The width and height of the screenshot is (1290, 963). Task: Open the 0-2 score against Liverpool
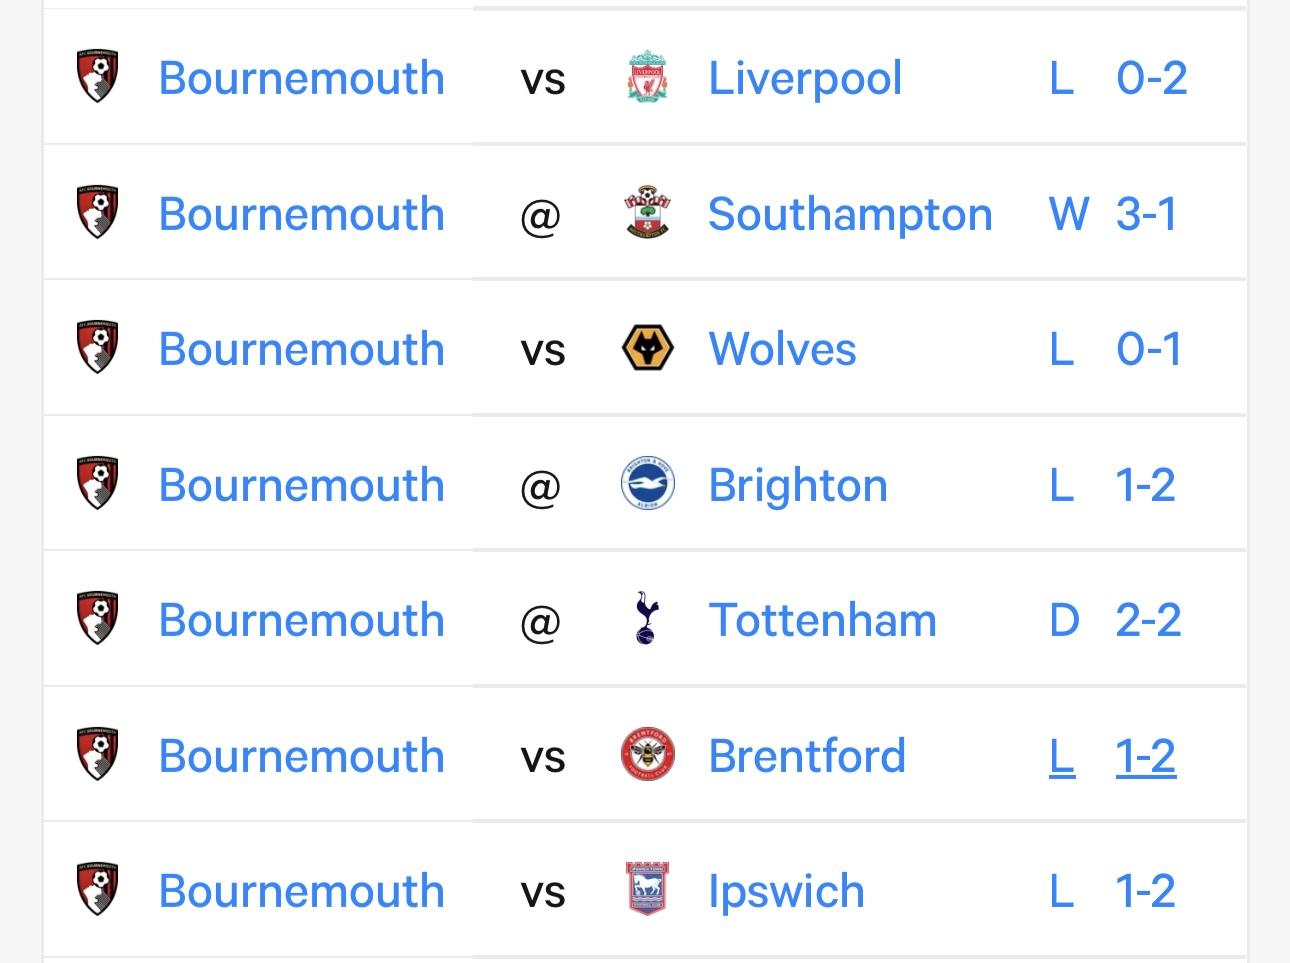point(1151,78)
